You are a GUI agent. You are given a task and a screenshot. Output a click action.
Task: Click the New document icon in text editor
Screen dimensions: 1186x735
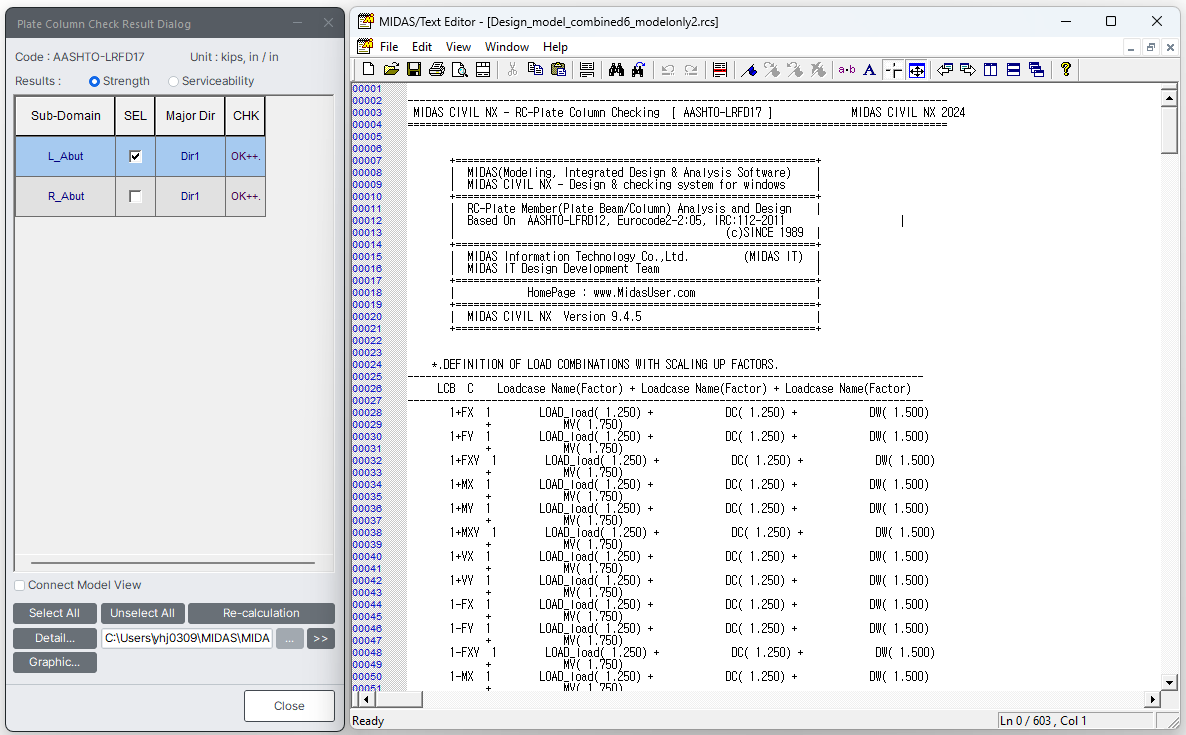pos(368,70)
